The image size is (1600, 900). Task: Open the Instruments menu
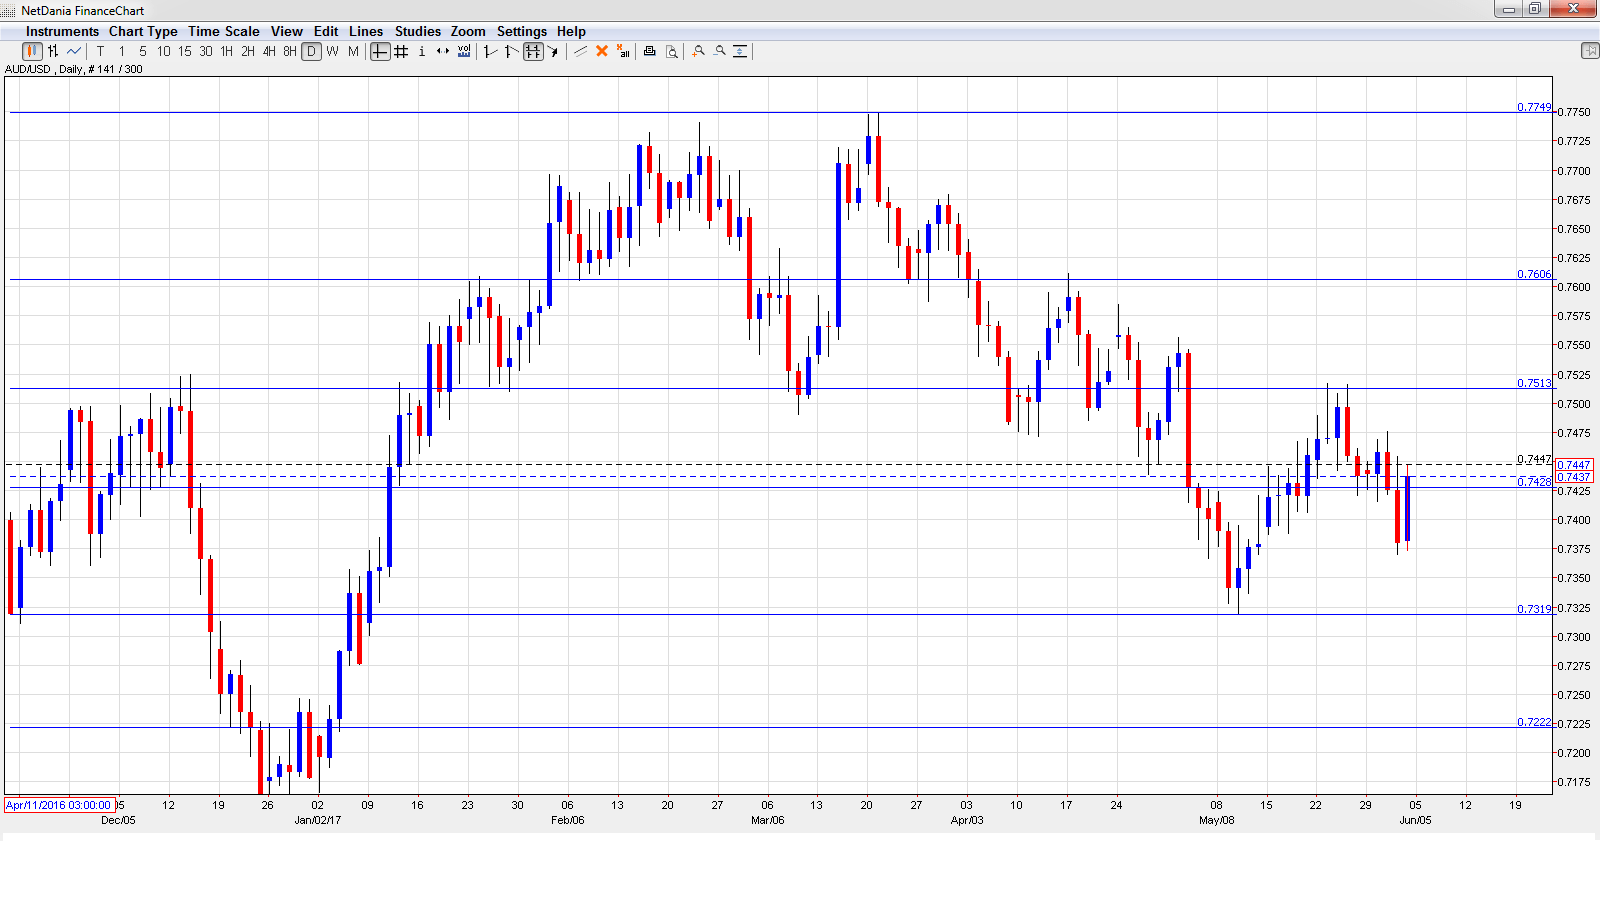click(62, 31)
